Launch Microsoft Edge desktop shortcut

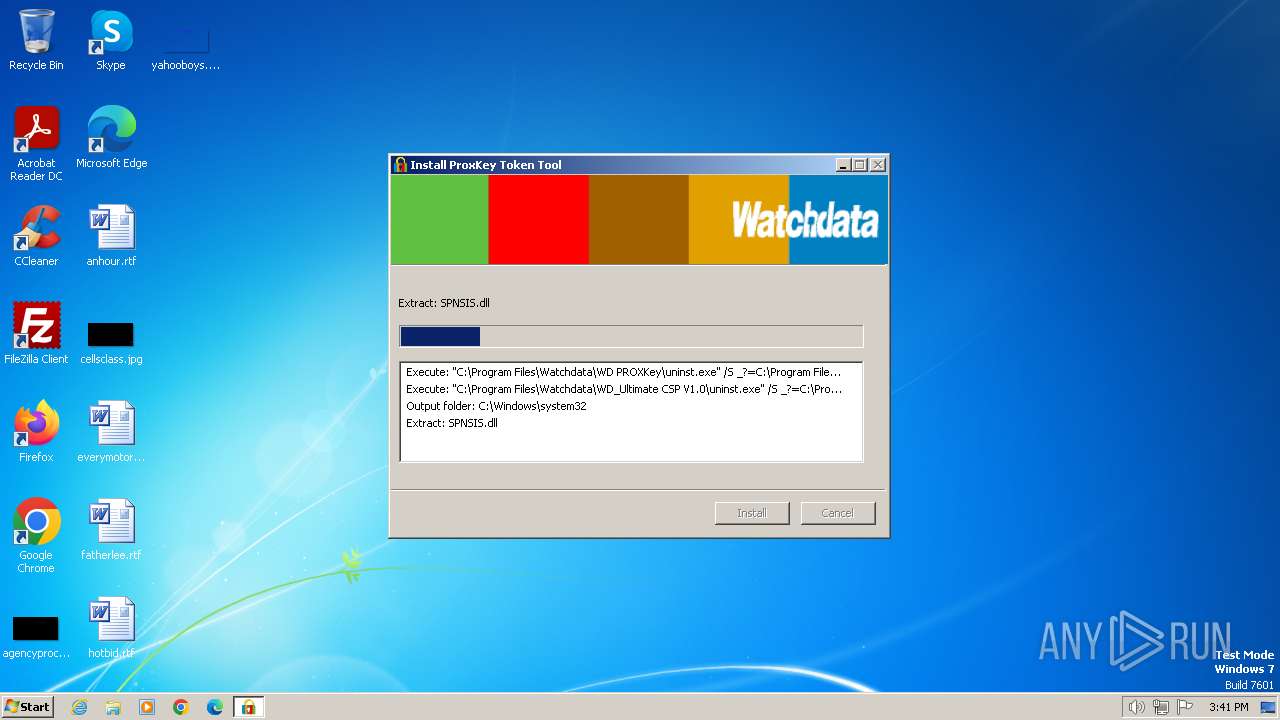pyautogui.click(x=111, y=138)
